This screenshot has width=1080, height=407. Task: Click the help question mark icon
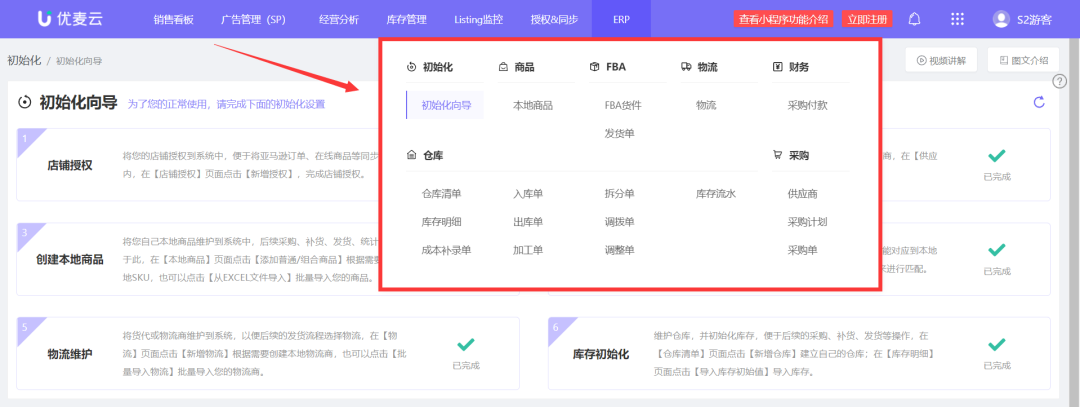(x=1060, y=81)
